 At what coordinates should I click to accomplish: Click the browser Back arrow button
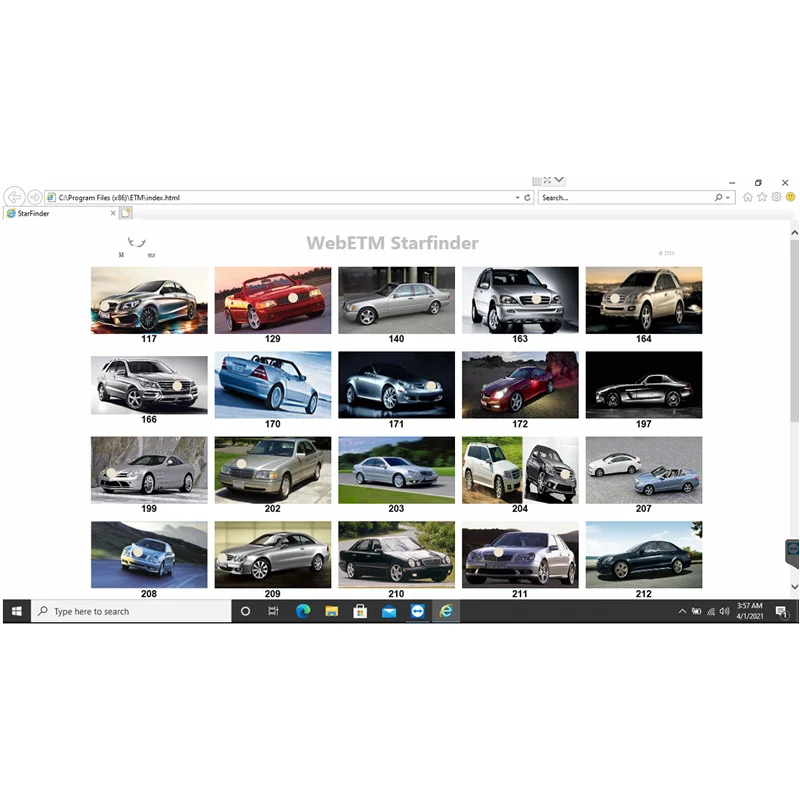[x=15, y=196]
